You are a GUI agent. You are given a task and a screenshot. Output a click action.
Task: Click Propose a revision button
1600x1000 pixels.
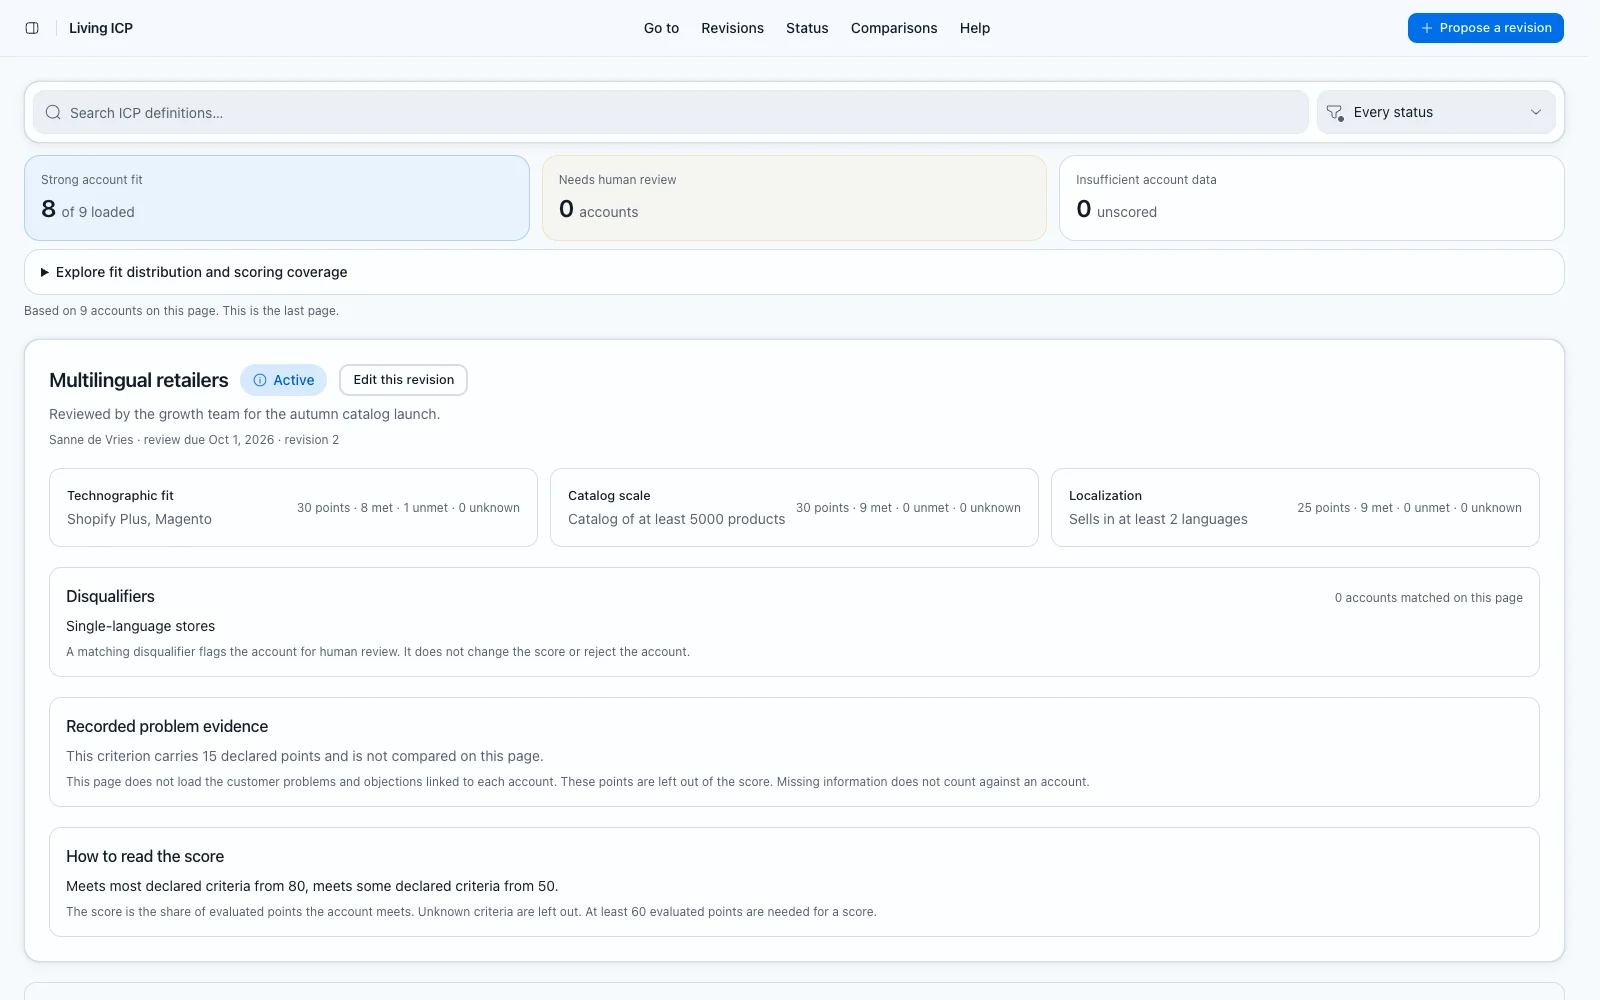pyautogui.click(x=1486, y=28)
